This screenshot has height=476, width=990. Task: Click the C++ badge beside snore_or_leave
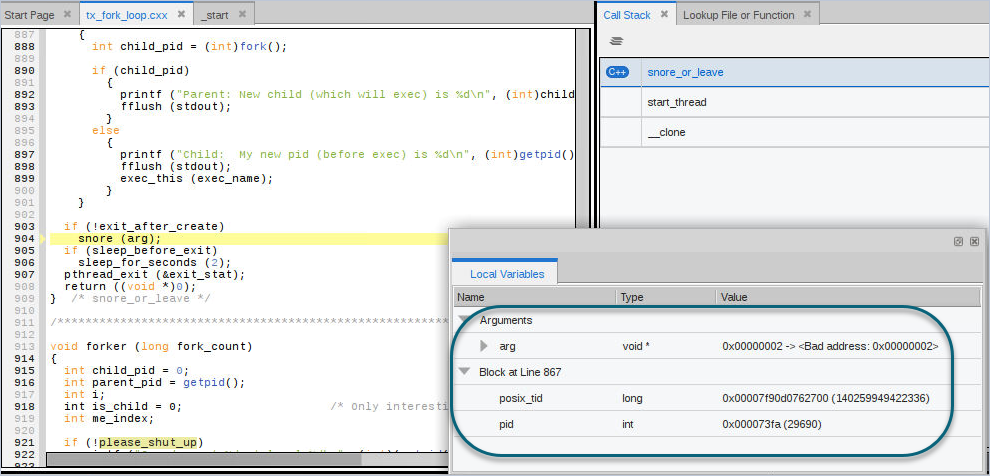(x=618, y=72)
